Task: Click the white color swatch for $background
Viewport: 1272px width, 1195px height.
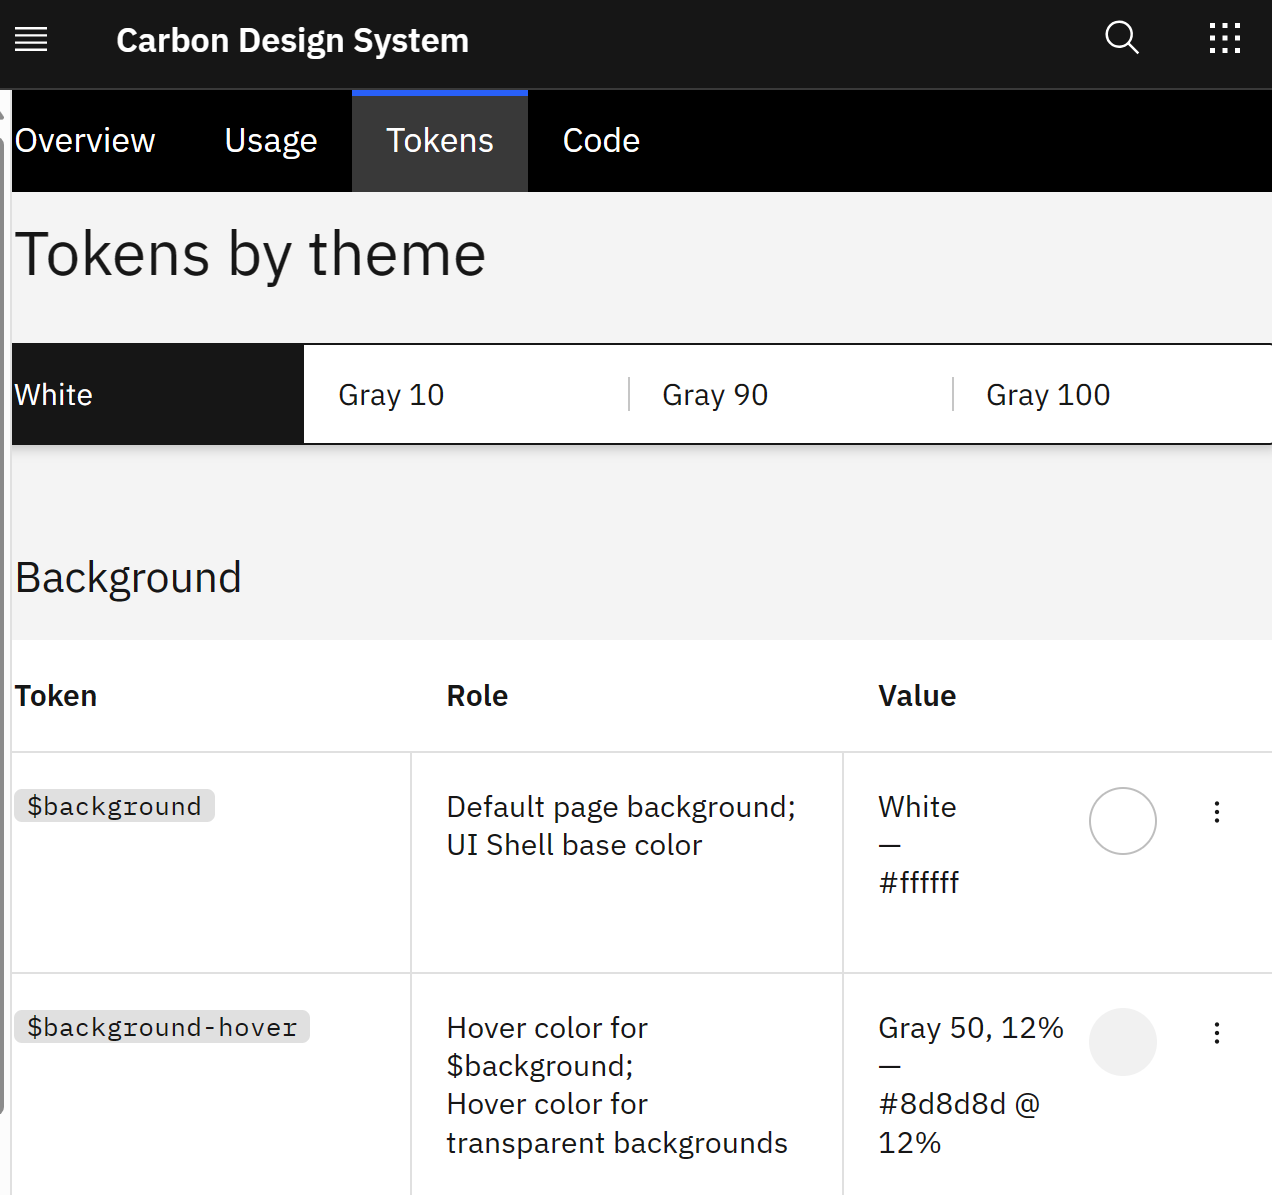Action: [x=1122, y=820]
